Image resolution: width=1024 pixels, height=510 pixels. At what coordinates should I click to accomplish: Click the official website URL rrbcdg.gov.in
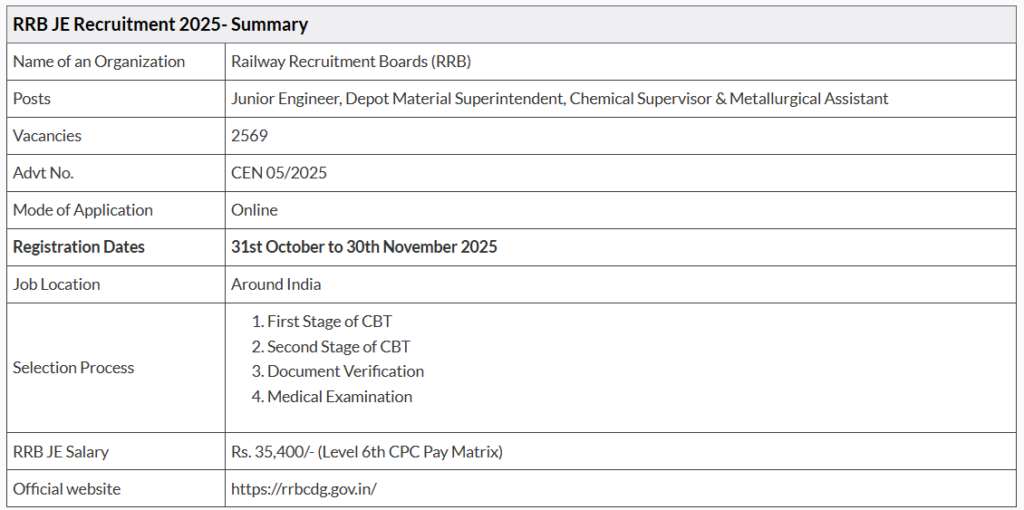tap(303, 489)
